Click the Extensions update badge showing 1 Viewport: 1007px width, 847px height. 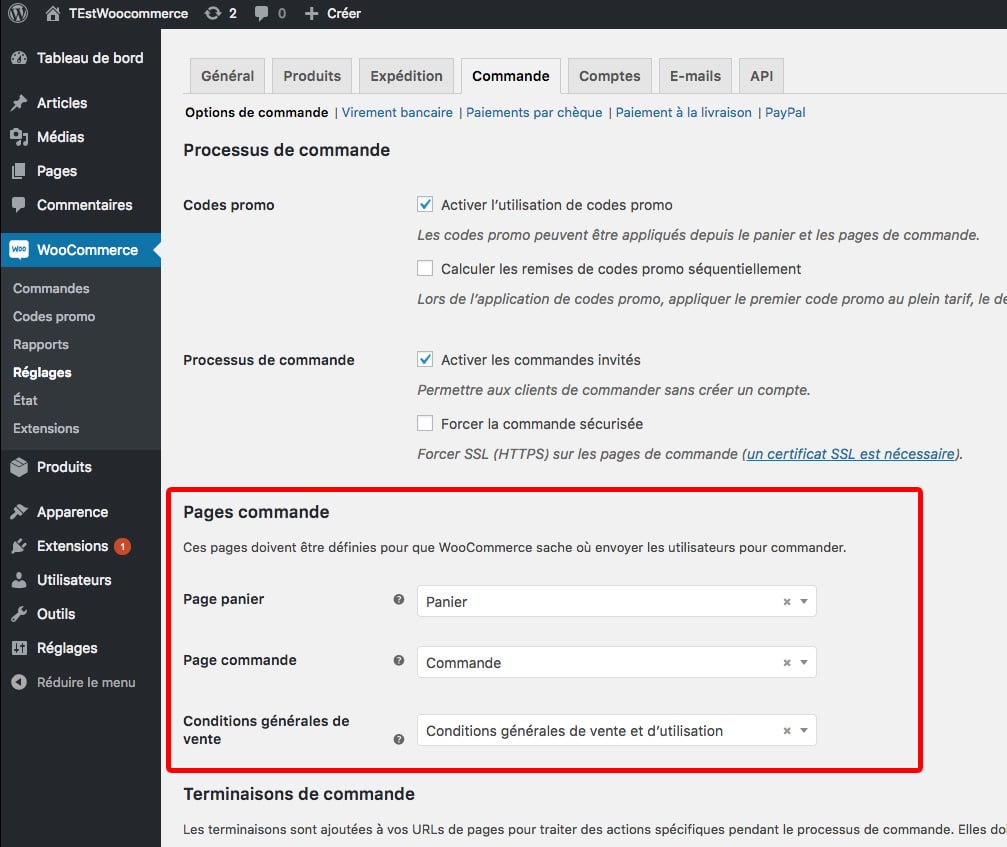[123, 546]
